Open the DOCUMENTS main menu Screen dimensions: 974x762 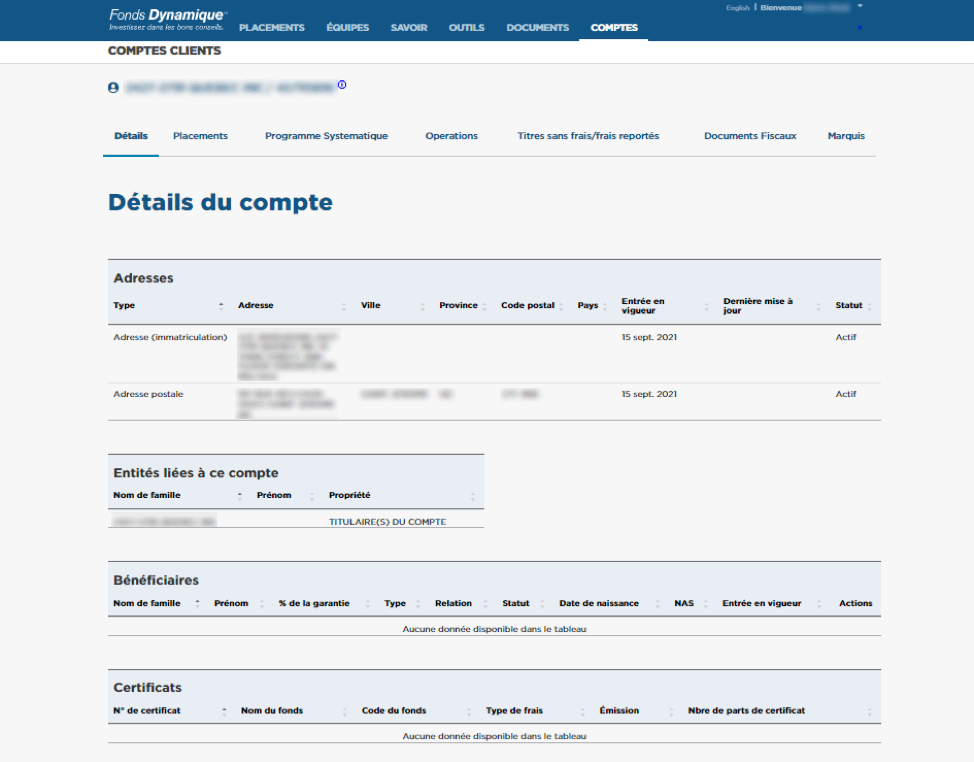click(x=537, y=28)
